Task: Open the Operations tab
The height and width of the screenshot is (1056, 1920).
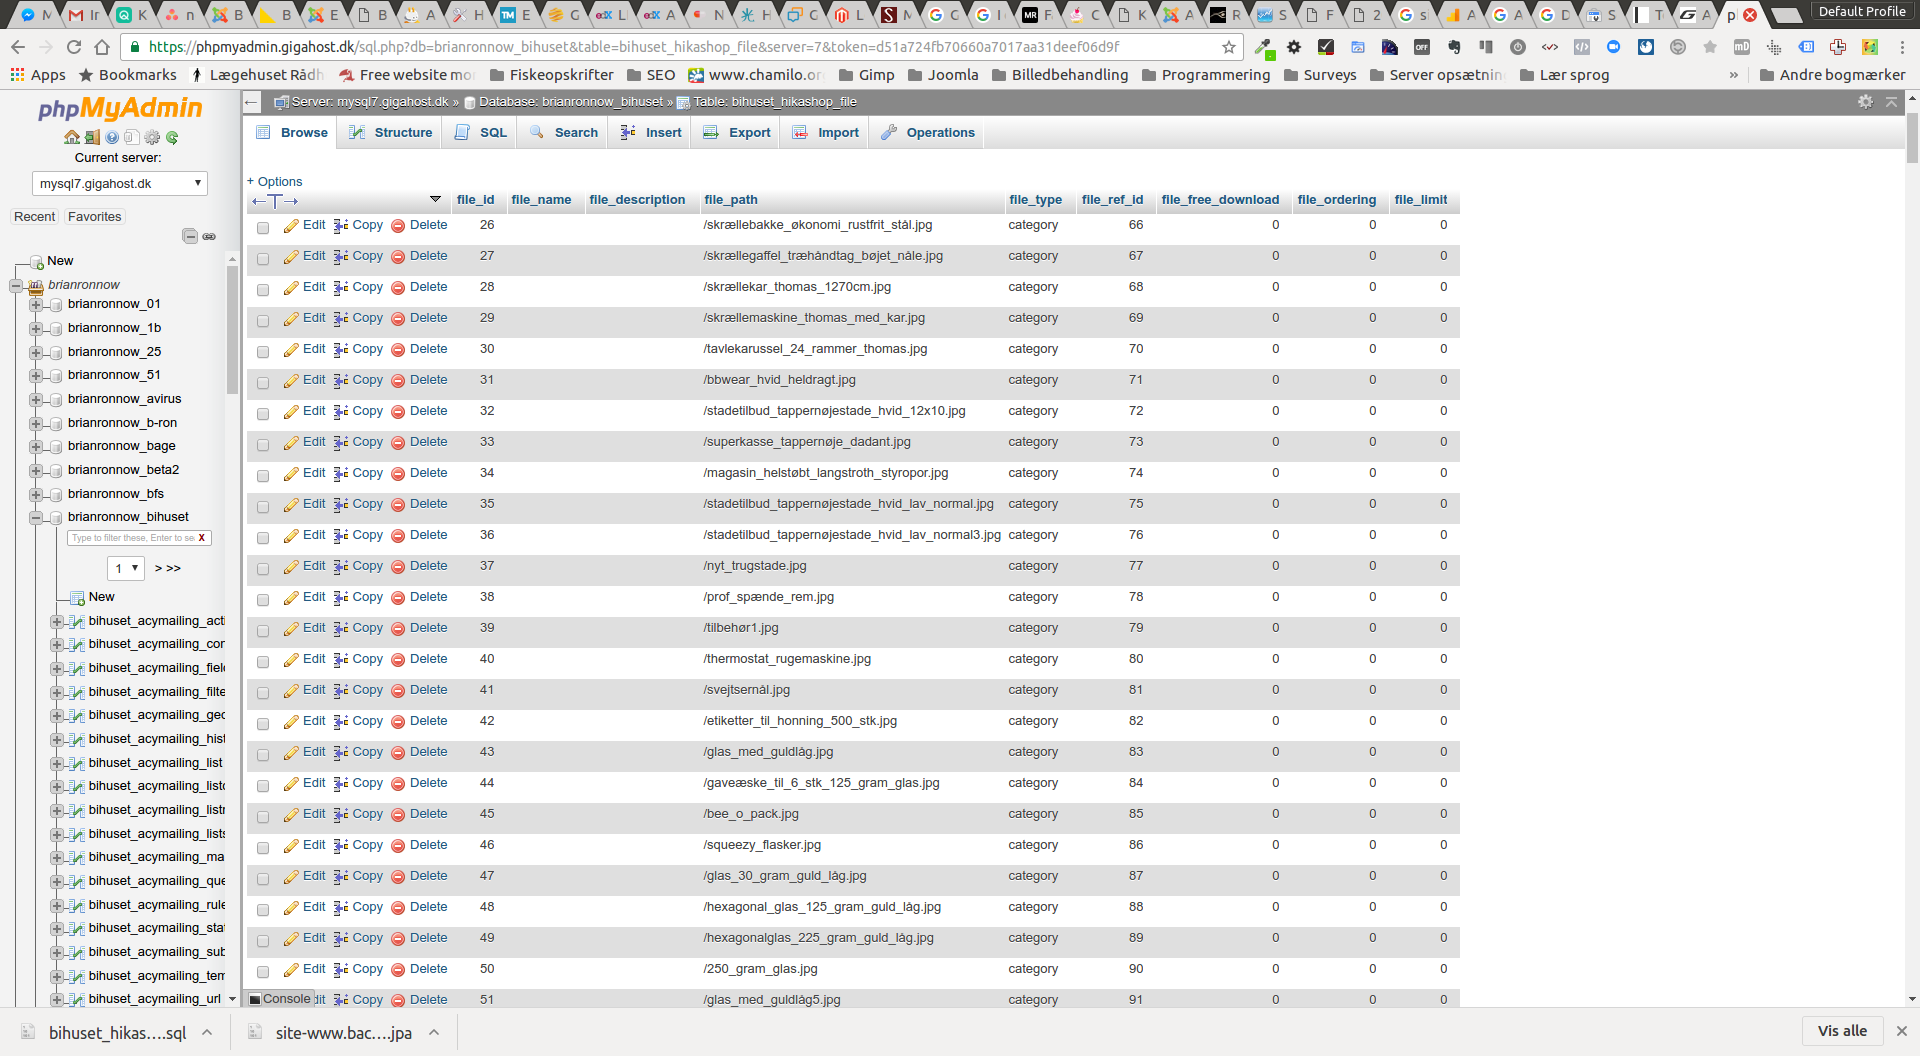Action: tap(928, 133)
